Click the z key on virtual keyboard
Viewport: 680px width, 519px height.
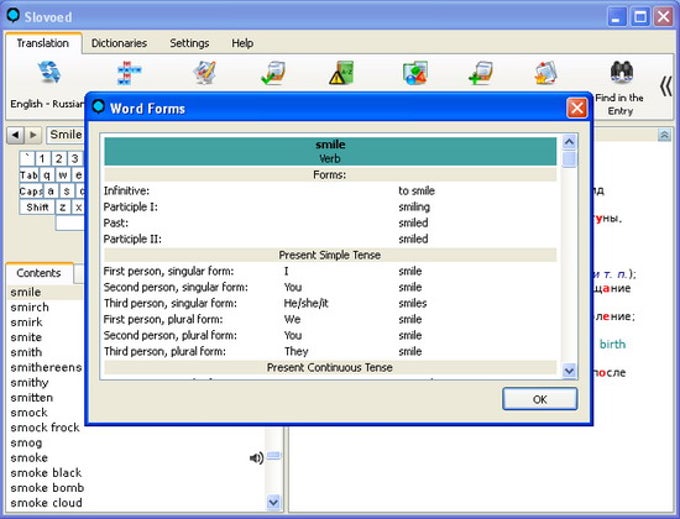[x=62, y=207]
